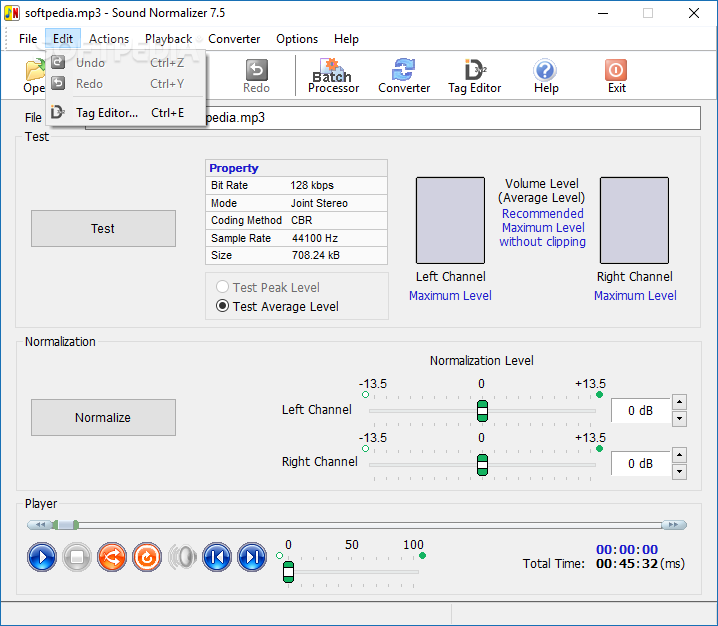Image resolution: width=718 pixels, height=626 pixels.
Task: Minimize the Sound Normalizer window
Action: 603,13
